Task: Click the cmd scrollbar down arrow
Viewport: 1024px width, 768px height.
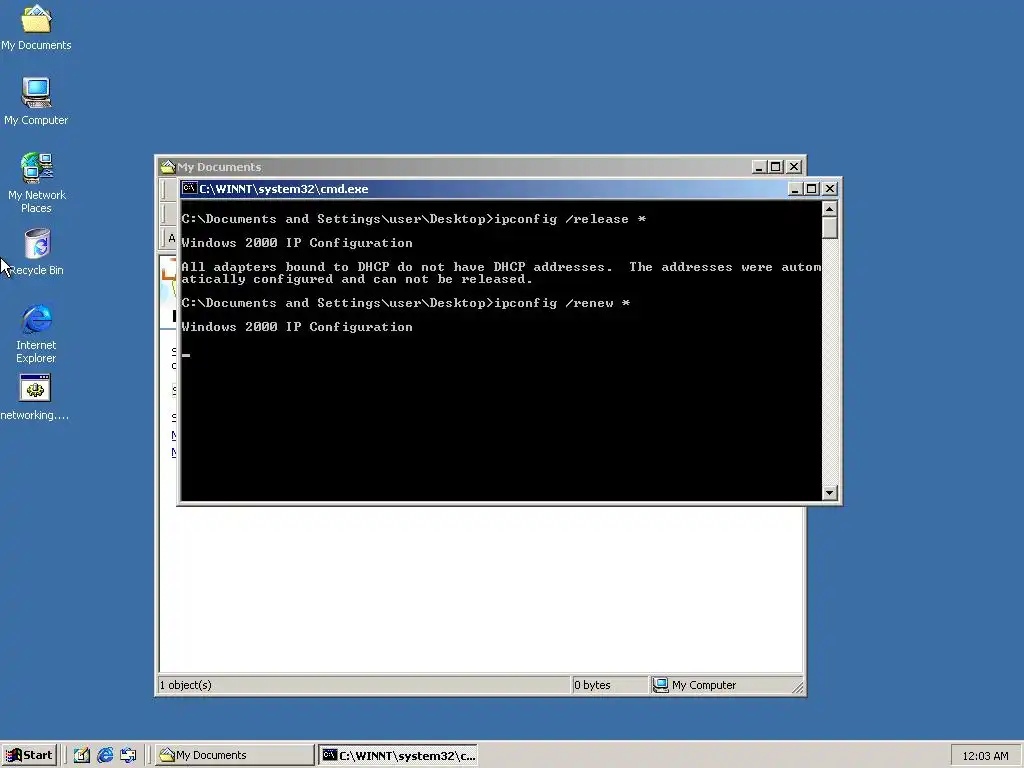Action: [x=829, y=493]
